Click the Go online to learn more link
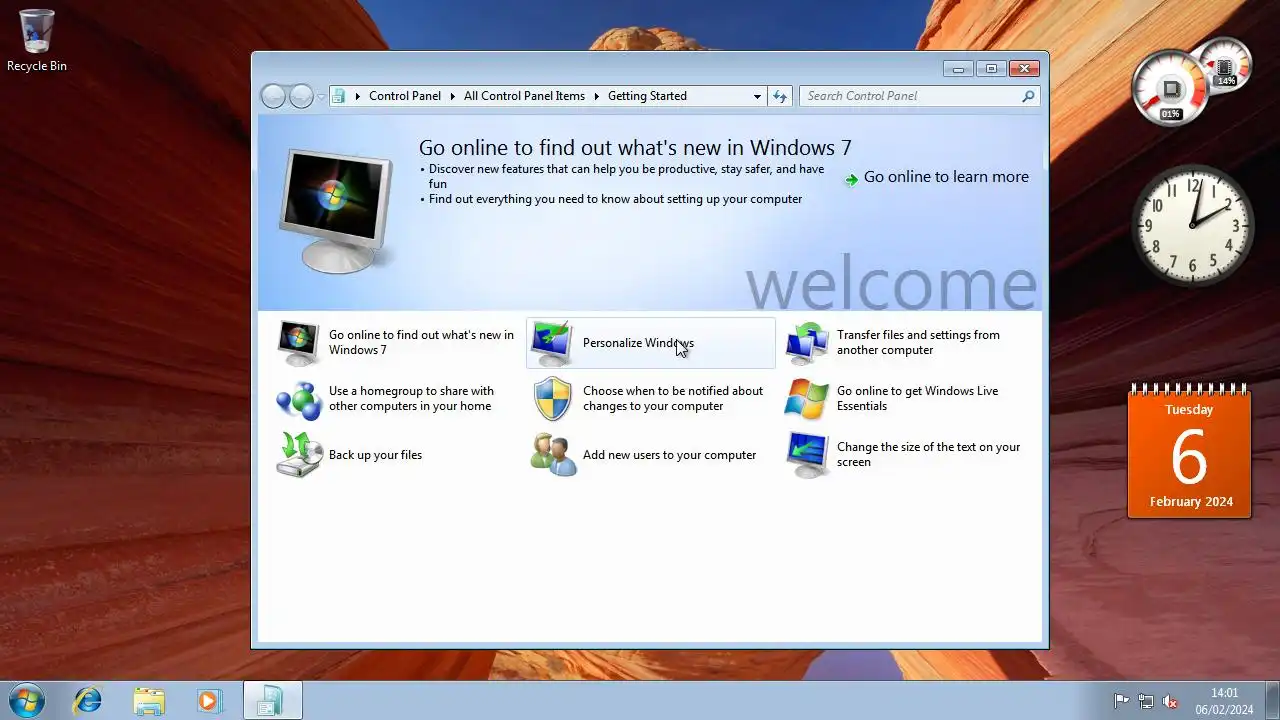1280x720 pixels. pos(946,177)
